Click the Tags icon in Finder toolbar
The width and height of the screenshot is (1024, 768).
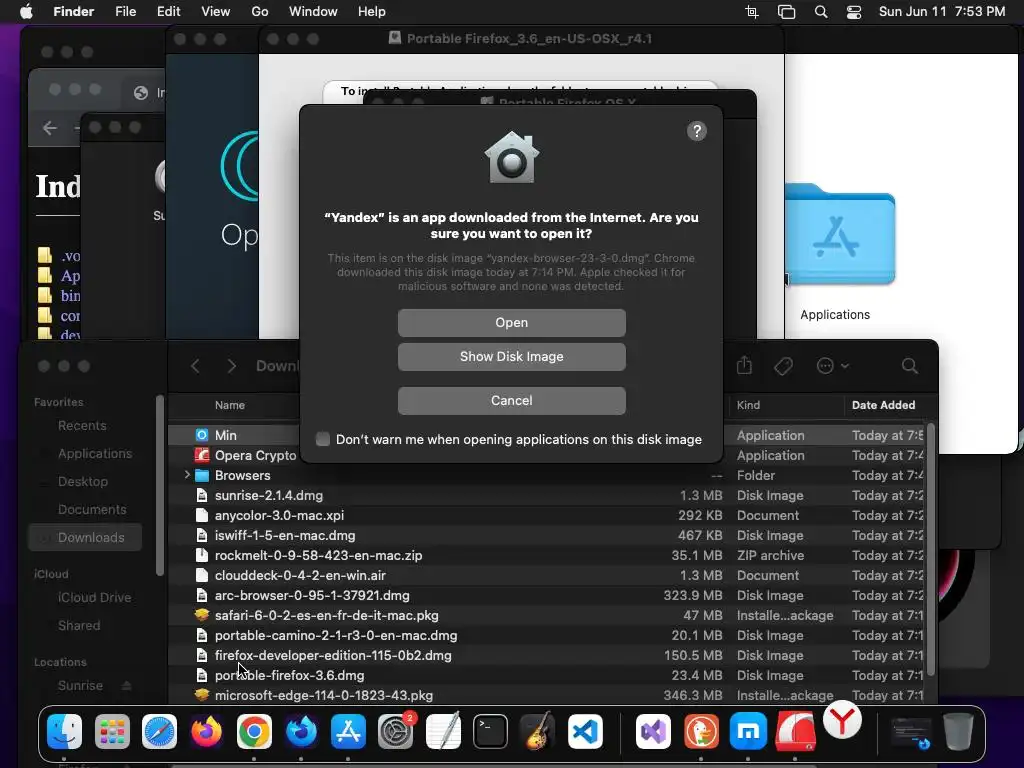[783, 366]
